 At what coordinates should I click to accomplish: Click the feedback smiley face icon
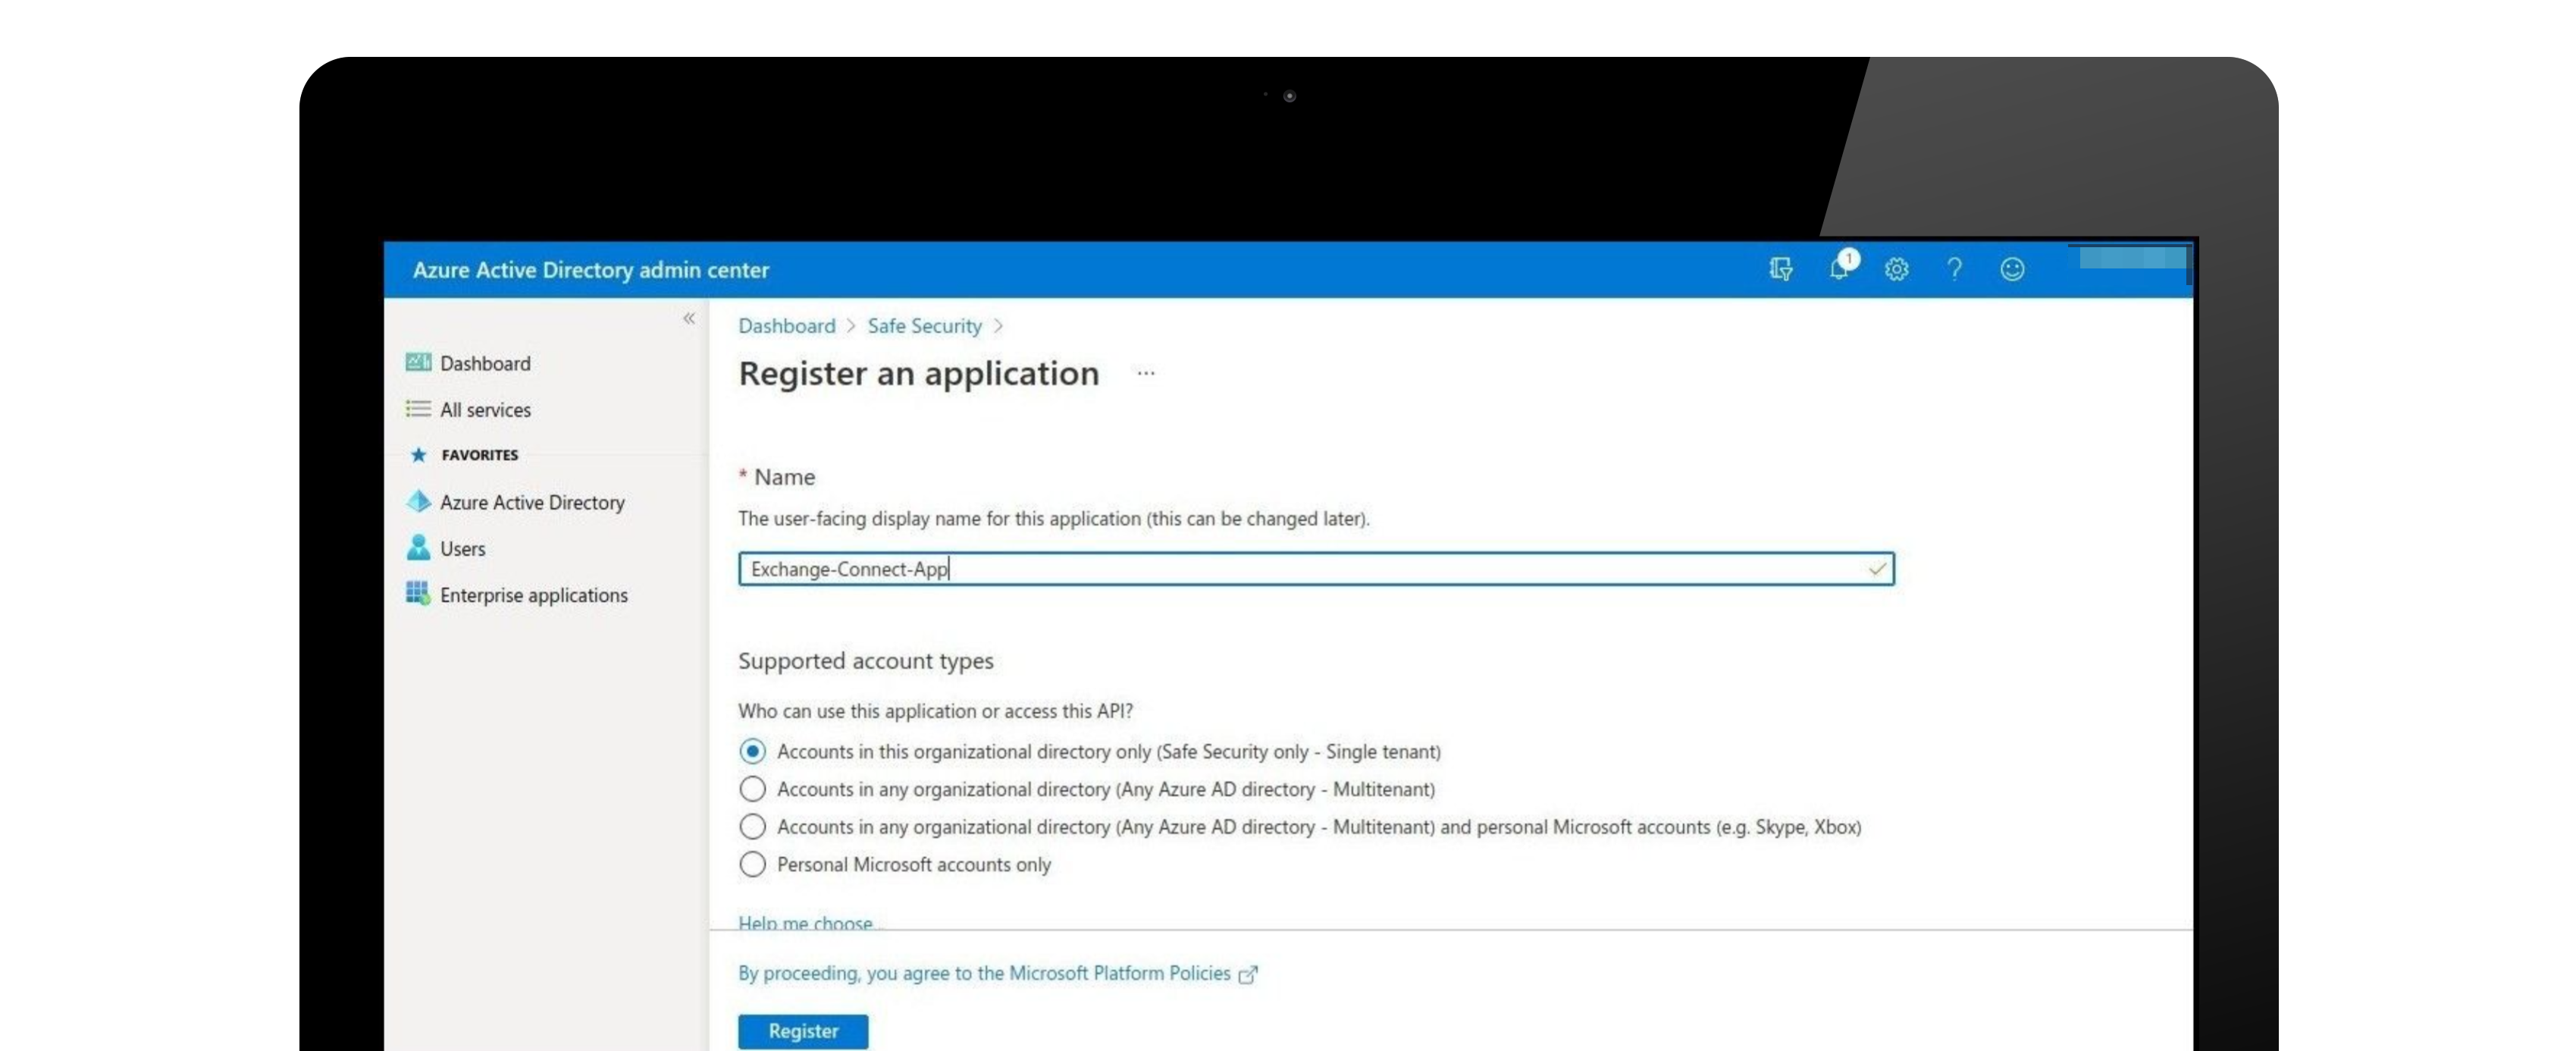2011,268
